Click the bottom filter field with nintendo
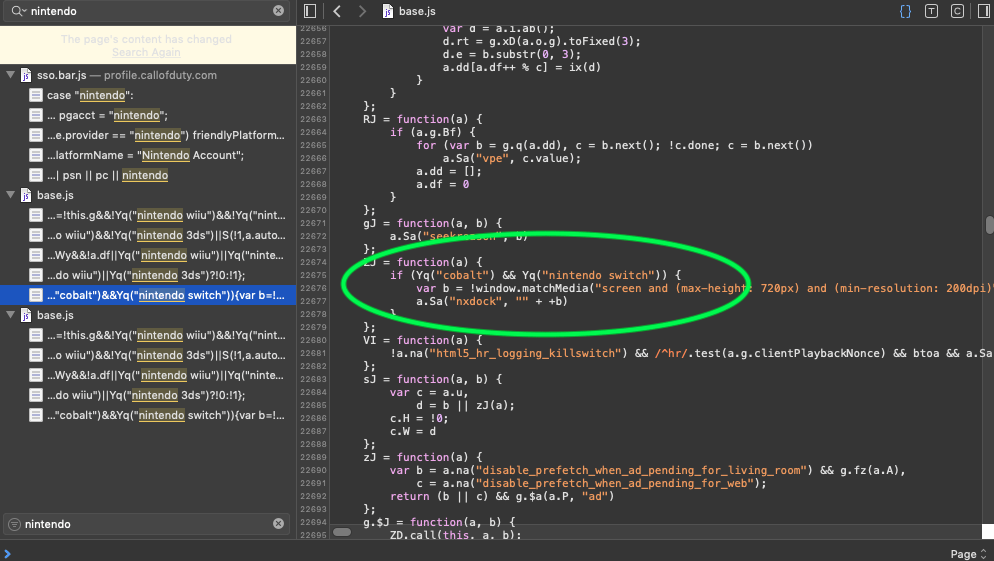 click(x=148, y=524)
